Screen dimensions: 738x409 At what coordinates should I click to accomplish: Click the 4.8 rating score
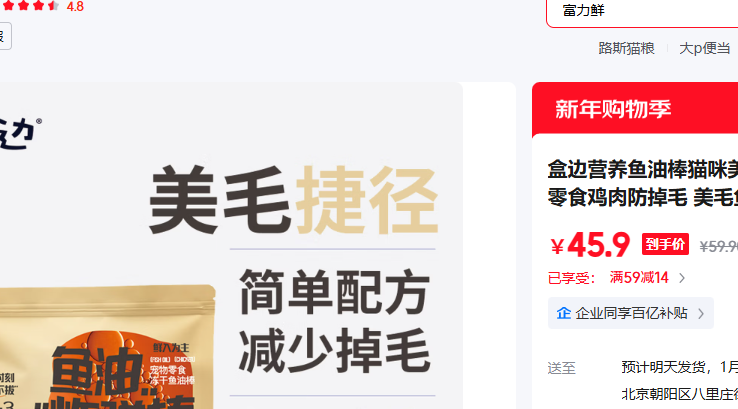tap(75, 7)
